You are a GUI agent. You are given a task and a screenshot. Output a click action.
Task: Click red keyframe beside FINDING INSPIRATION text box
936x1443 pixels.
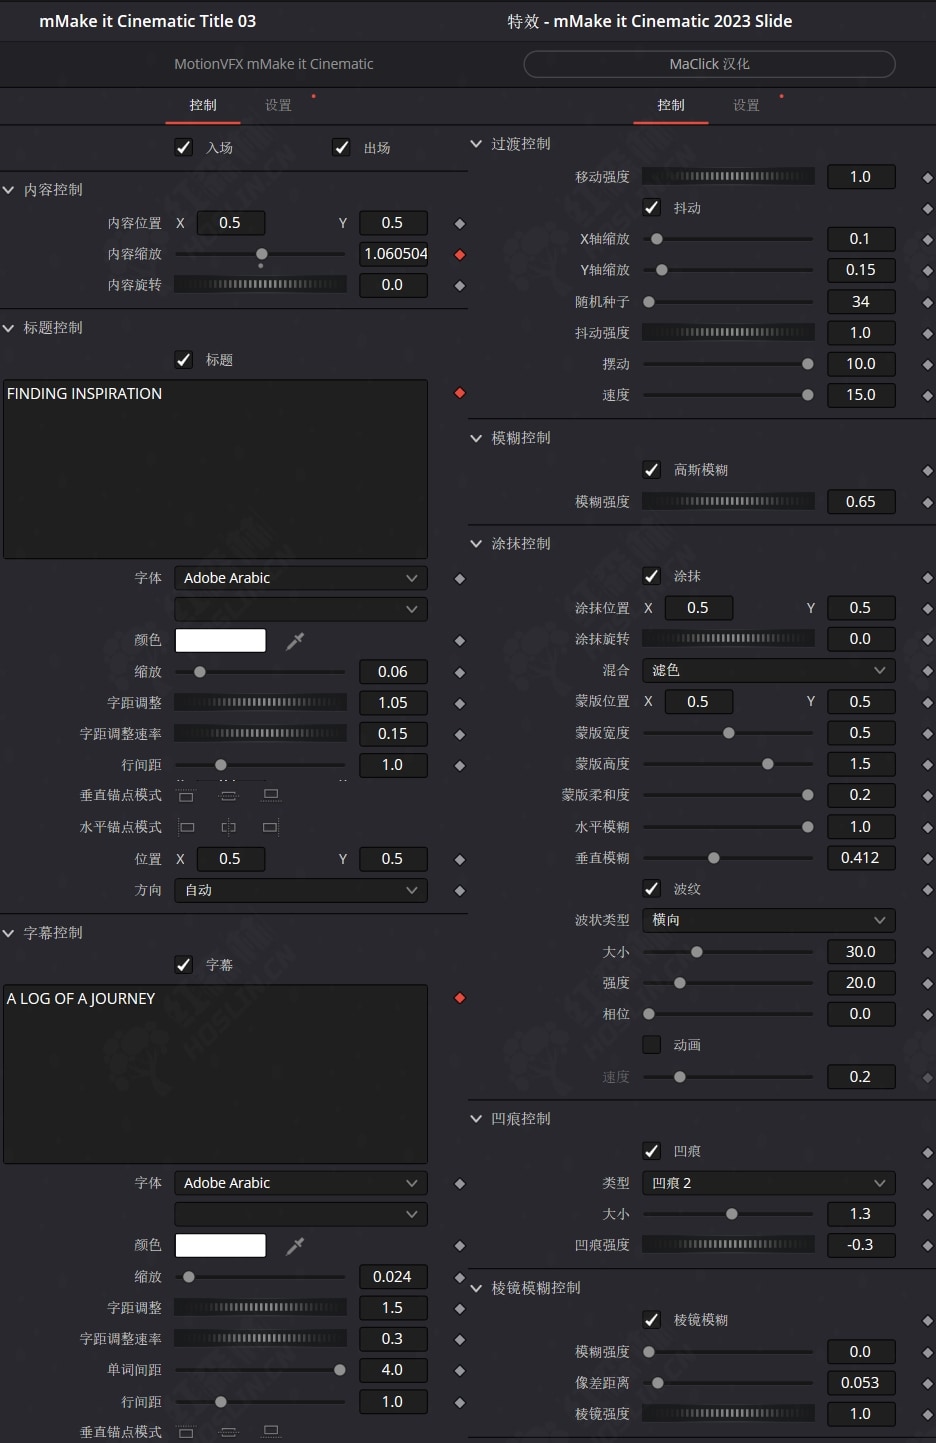[460, 393]
